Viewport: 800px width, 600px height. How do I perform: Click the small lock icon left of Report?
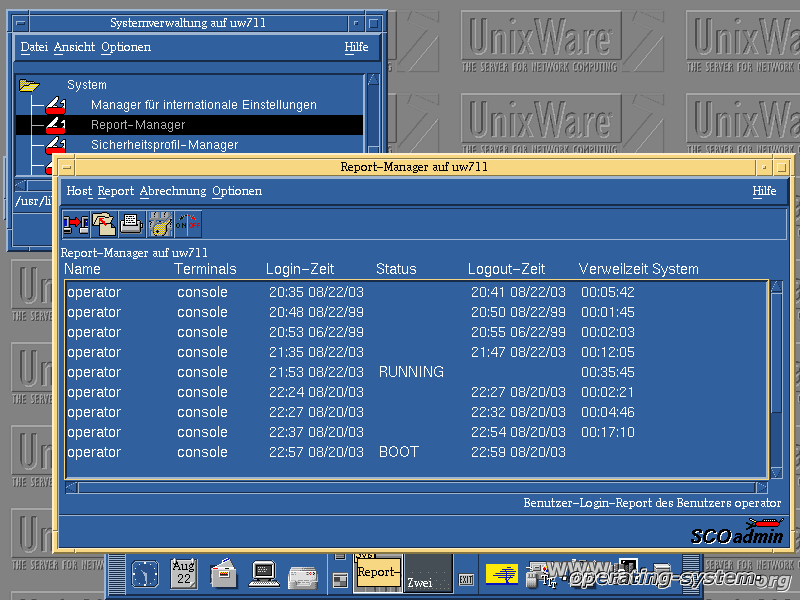click(x=340, y=557)
